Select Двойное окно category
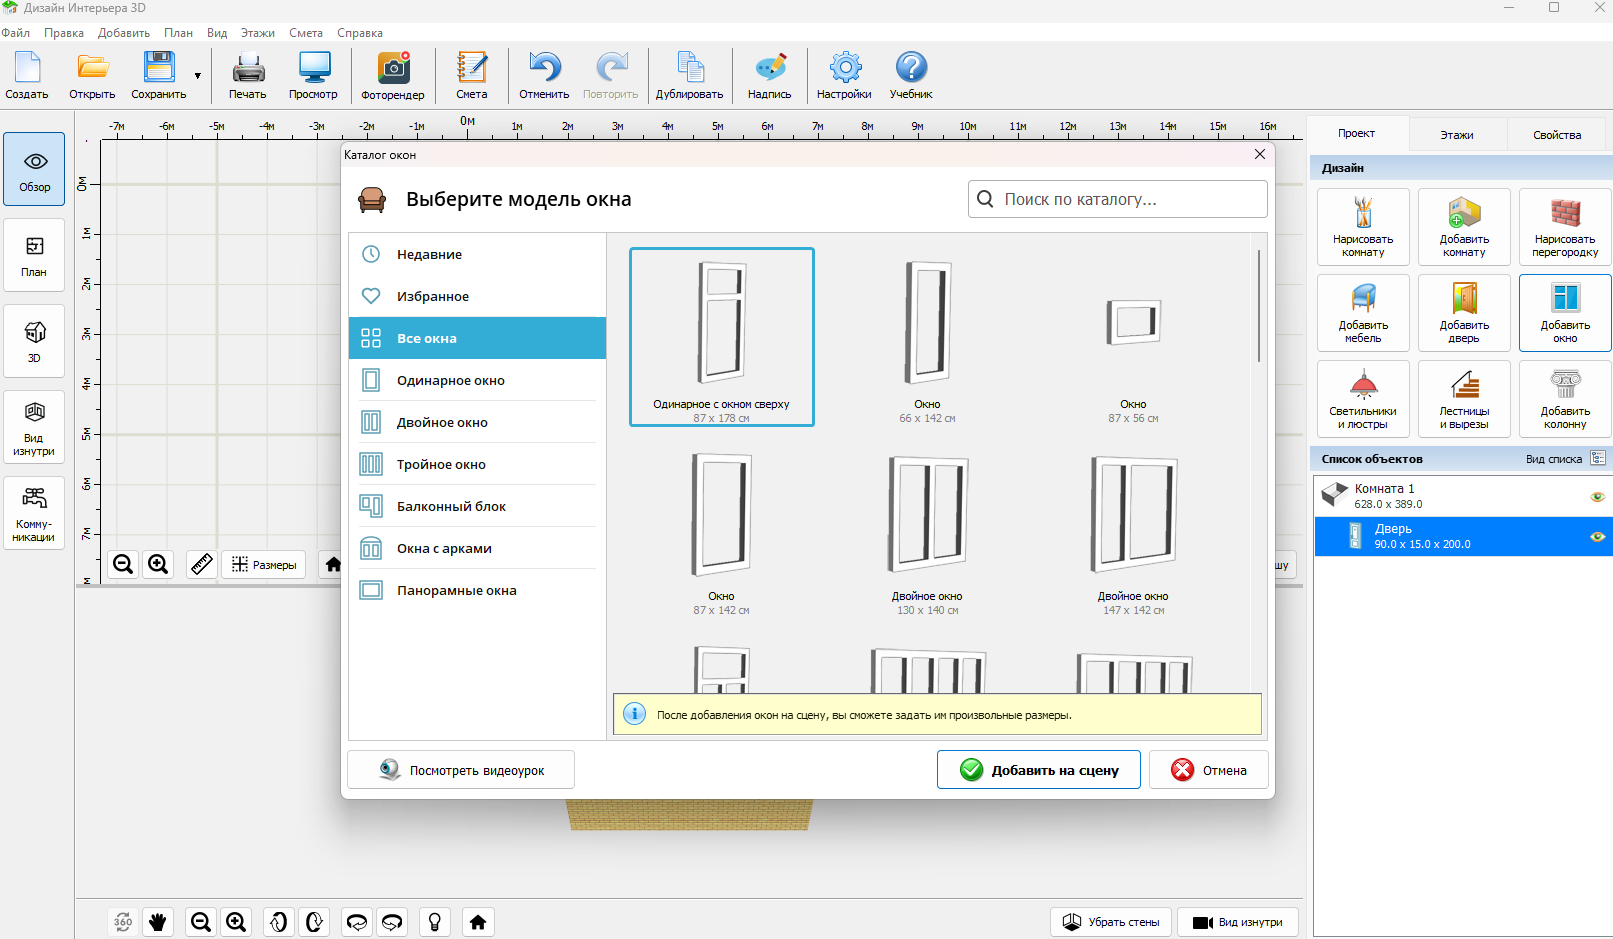 click(478, 422)
